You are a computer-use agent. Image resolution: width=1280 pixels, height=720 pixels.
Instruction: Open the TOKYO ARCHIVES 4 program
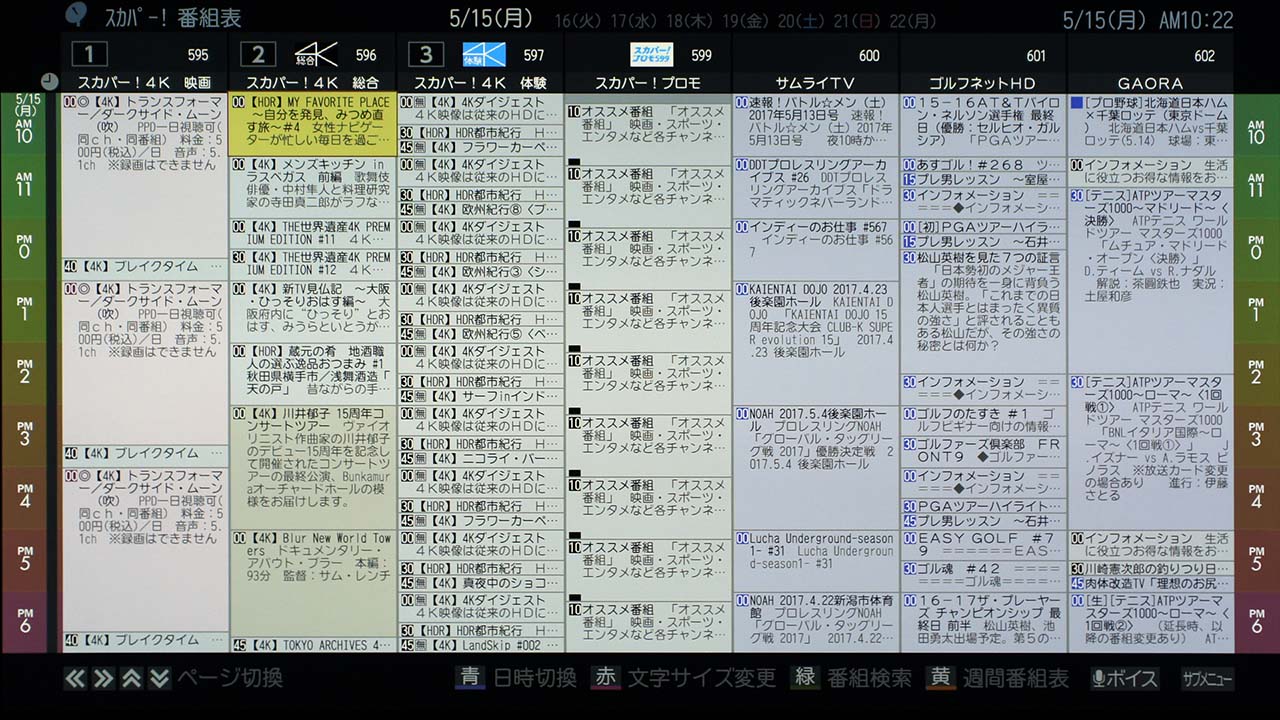tap(313, 645)
